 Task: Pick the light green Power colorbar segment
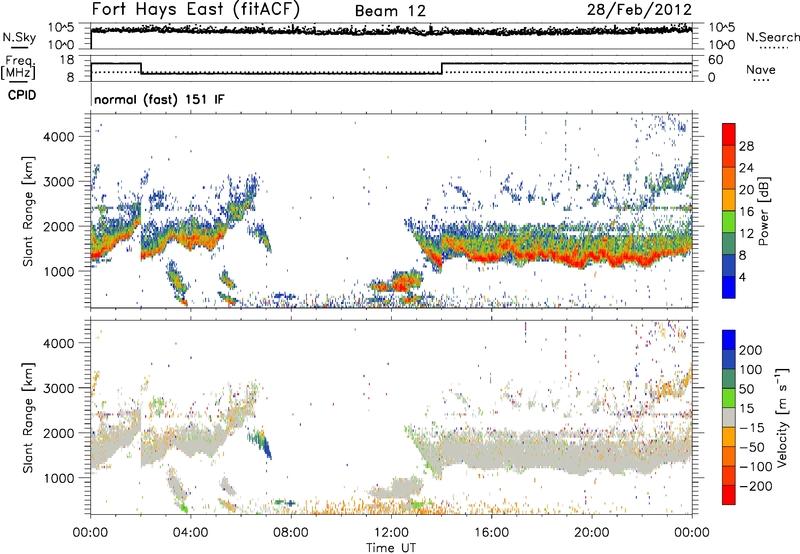729,221
